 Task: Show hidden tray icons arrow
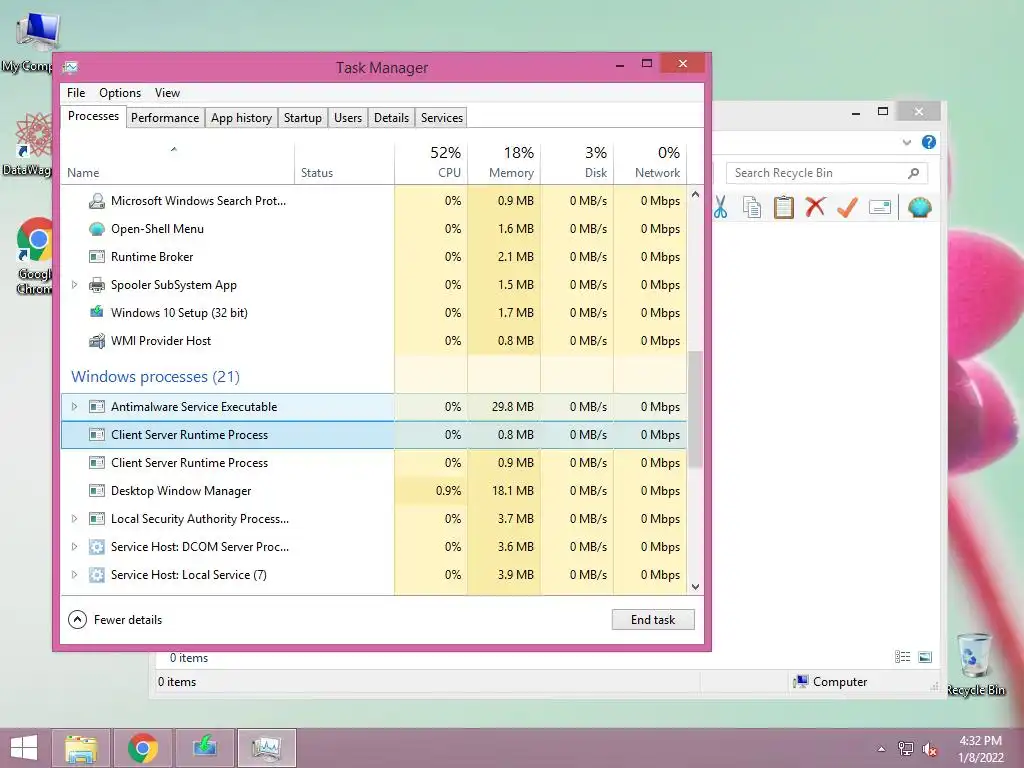[881, 749]
